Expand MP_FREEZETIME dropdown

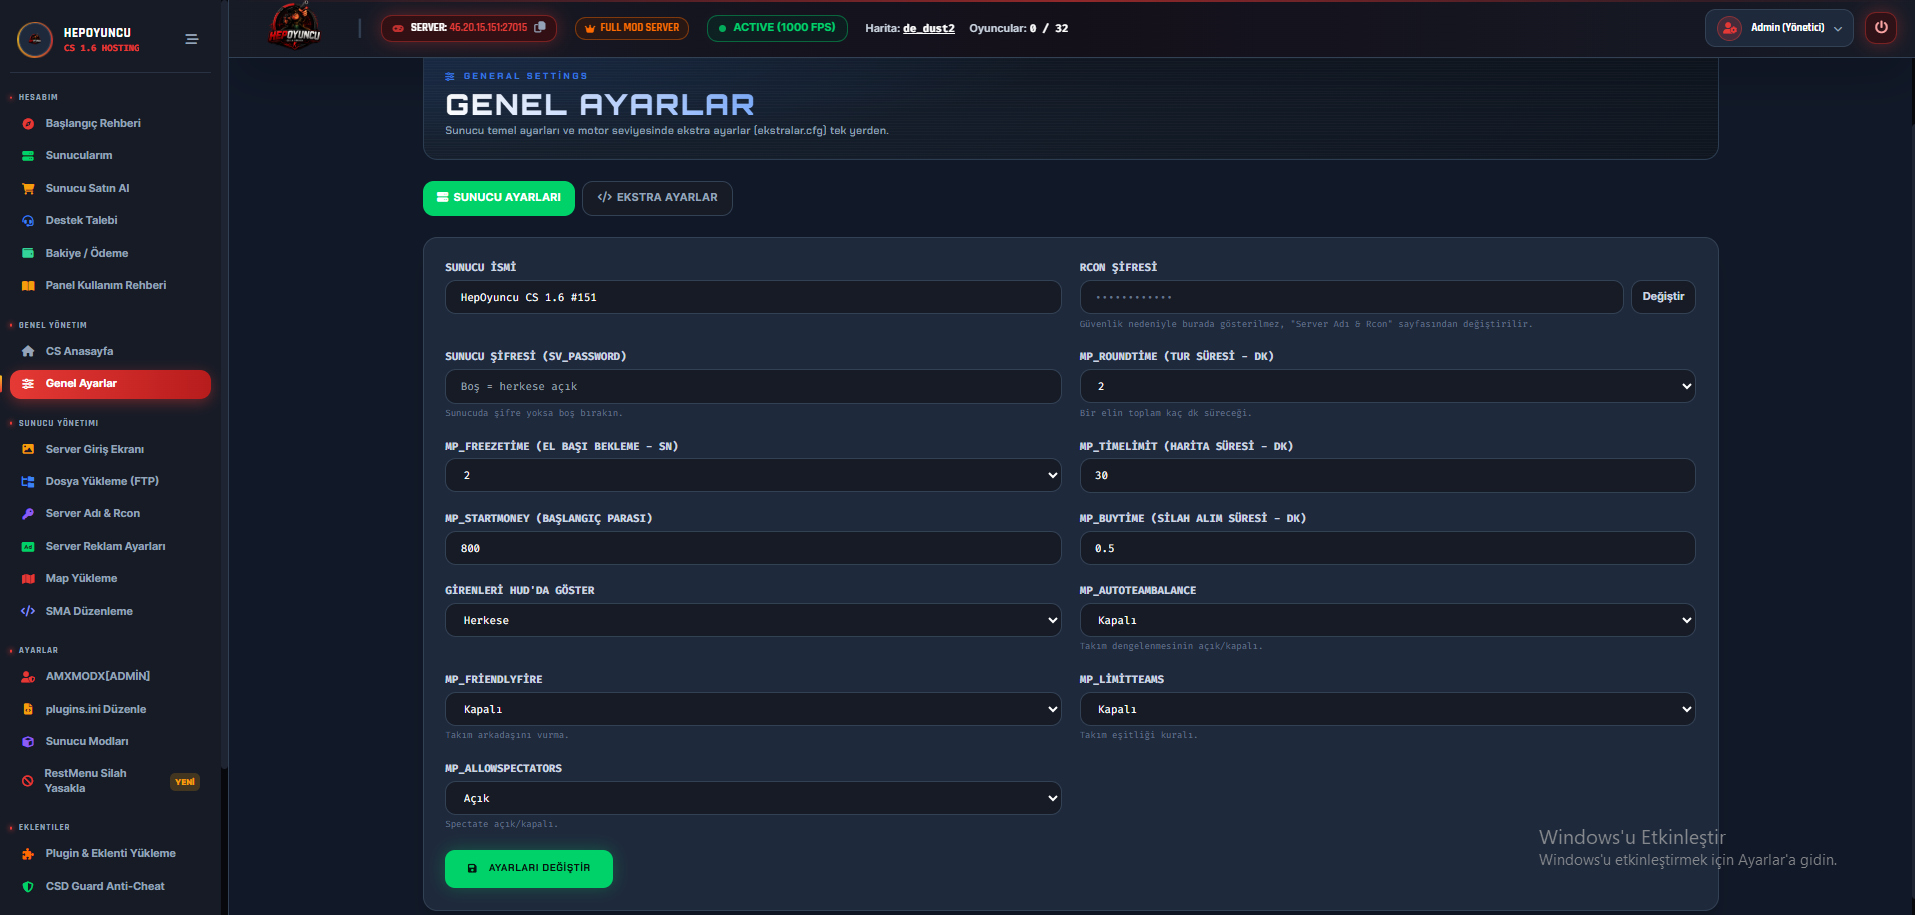[x=753, y=475]
